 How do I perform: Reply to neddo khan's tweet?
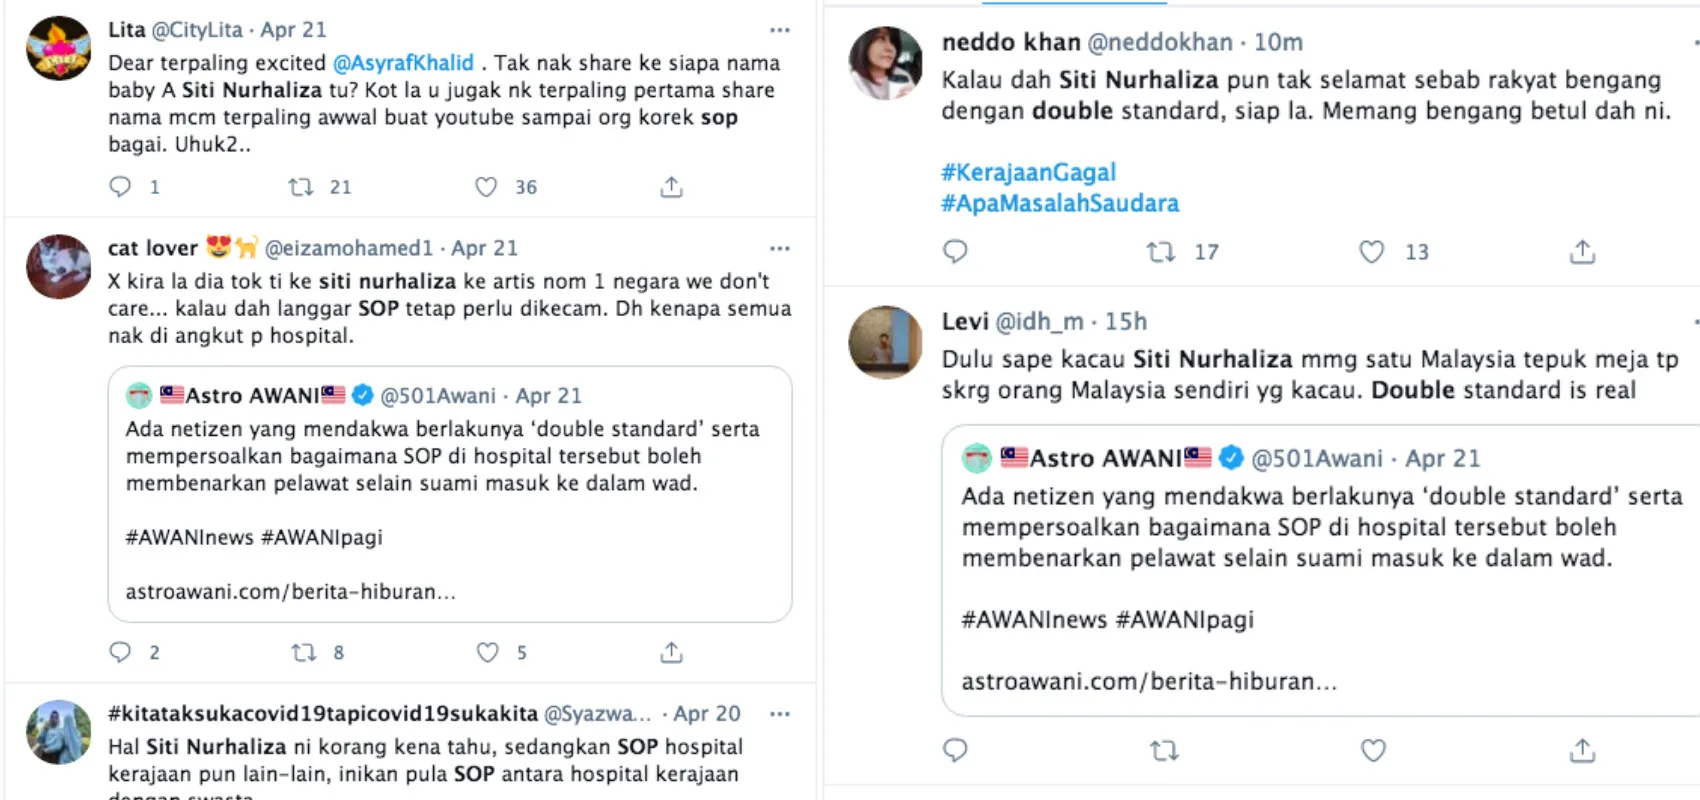[955, 251]
